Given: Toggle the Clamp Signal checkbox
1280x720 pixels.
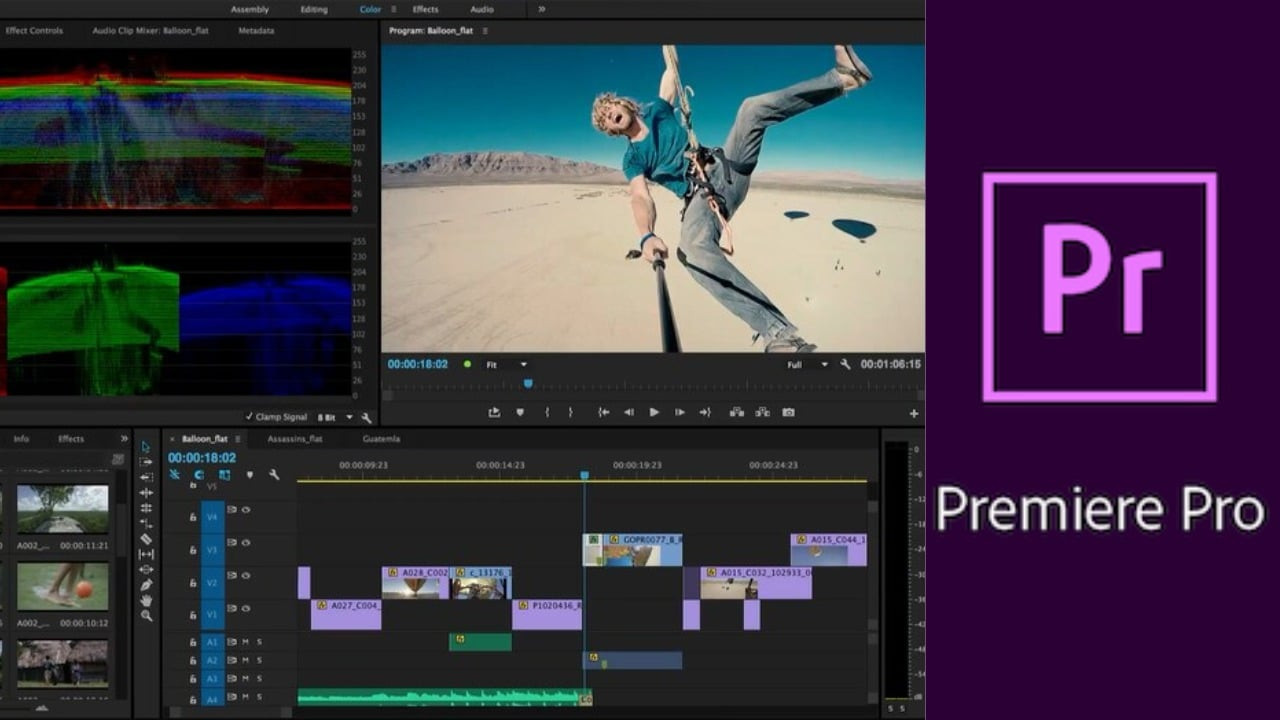Looking at the screenshot, I should click(250, 417).
